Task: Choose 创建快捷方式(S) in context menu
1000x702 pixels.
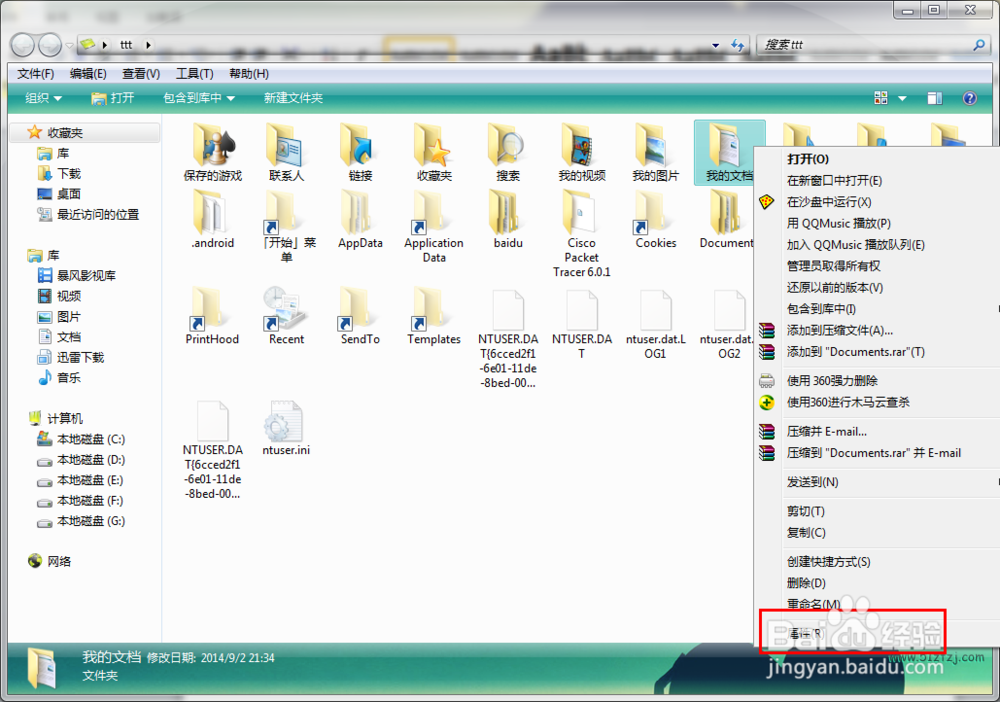Action: [877, 562]
